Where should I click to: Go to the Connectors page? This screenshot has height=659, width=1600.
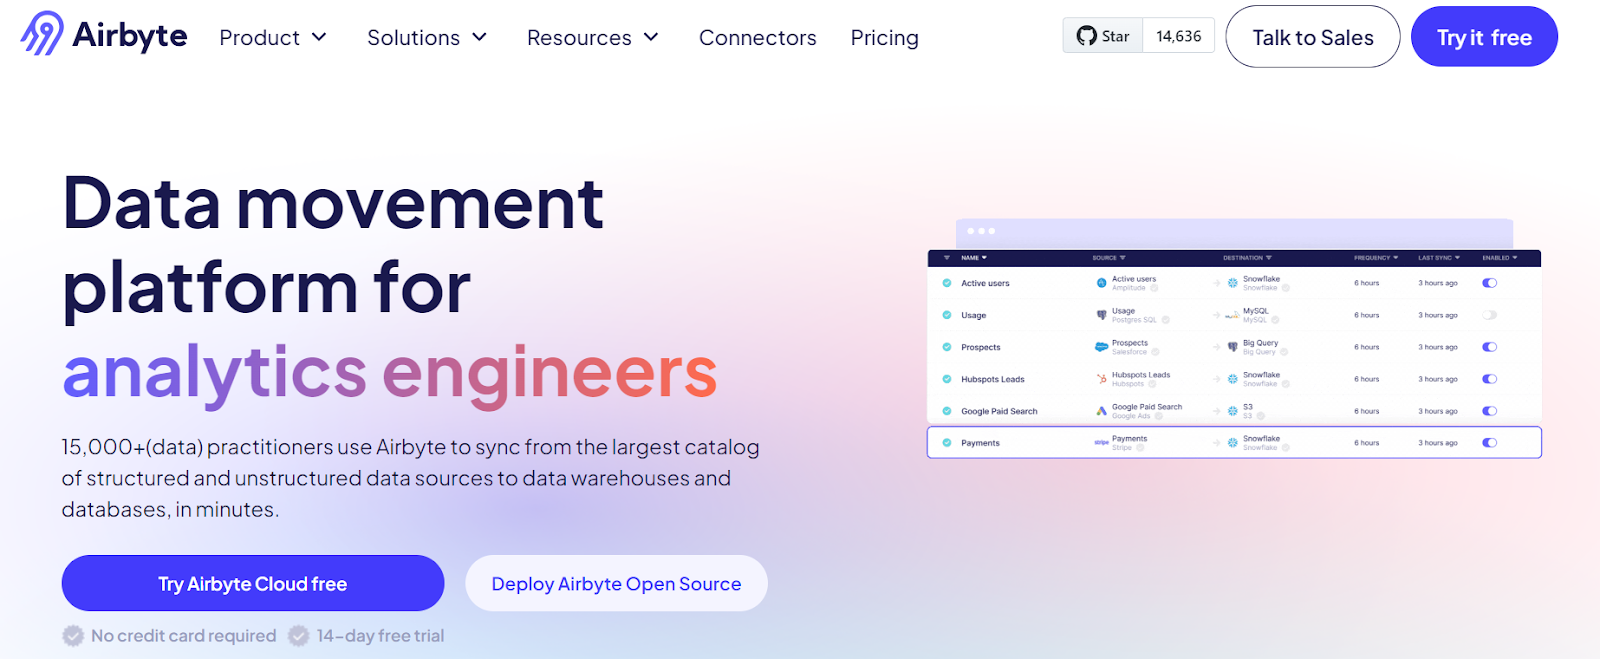pos(757,38)
